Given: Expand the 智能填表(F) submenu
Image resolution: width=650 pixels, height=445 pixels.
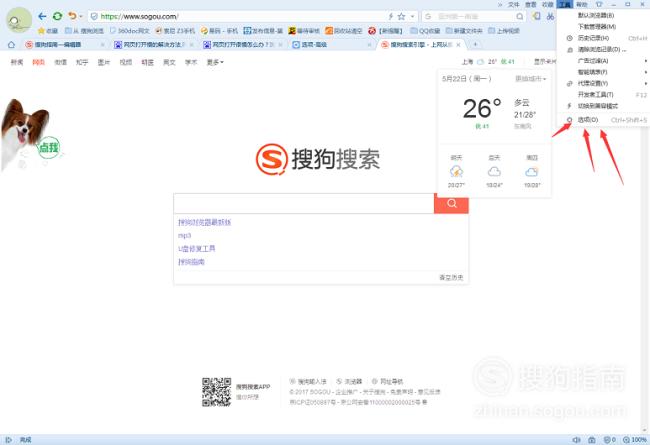Looking at the screenshot, I should 604,72.
